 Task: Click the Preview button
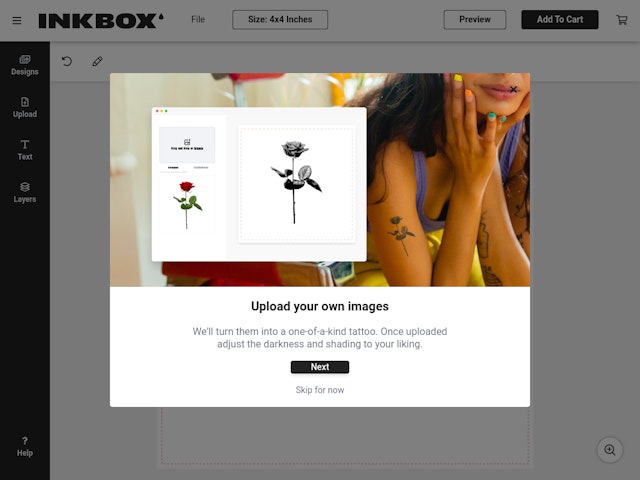[x=475, y=20]
